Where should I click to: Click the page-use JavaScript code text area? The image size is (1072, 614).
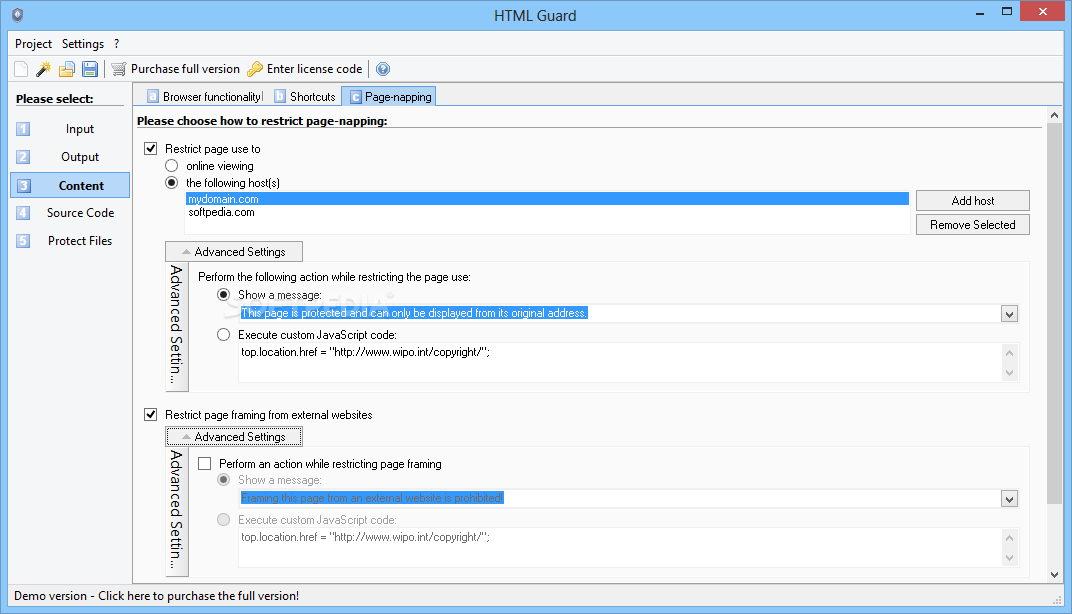point(619,362)
